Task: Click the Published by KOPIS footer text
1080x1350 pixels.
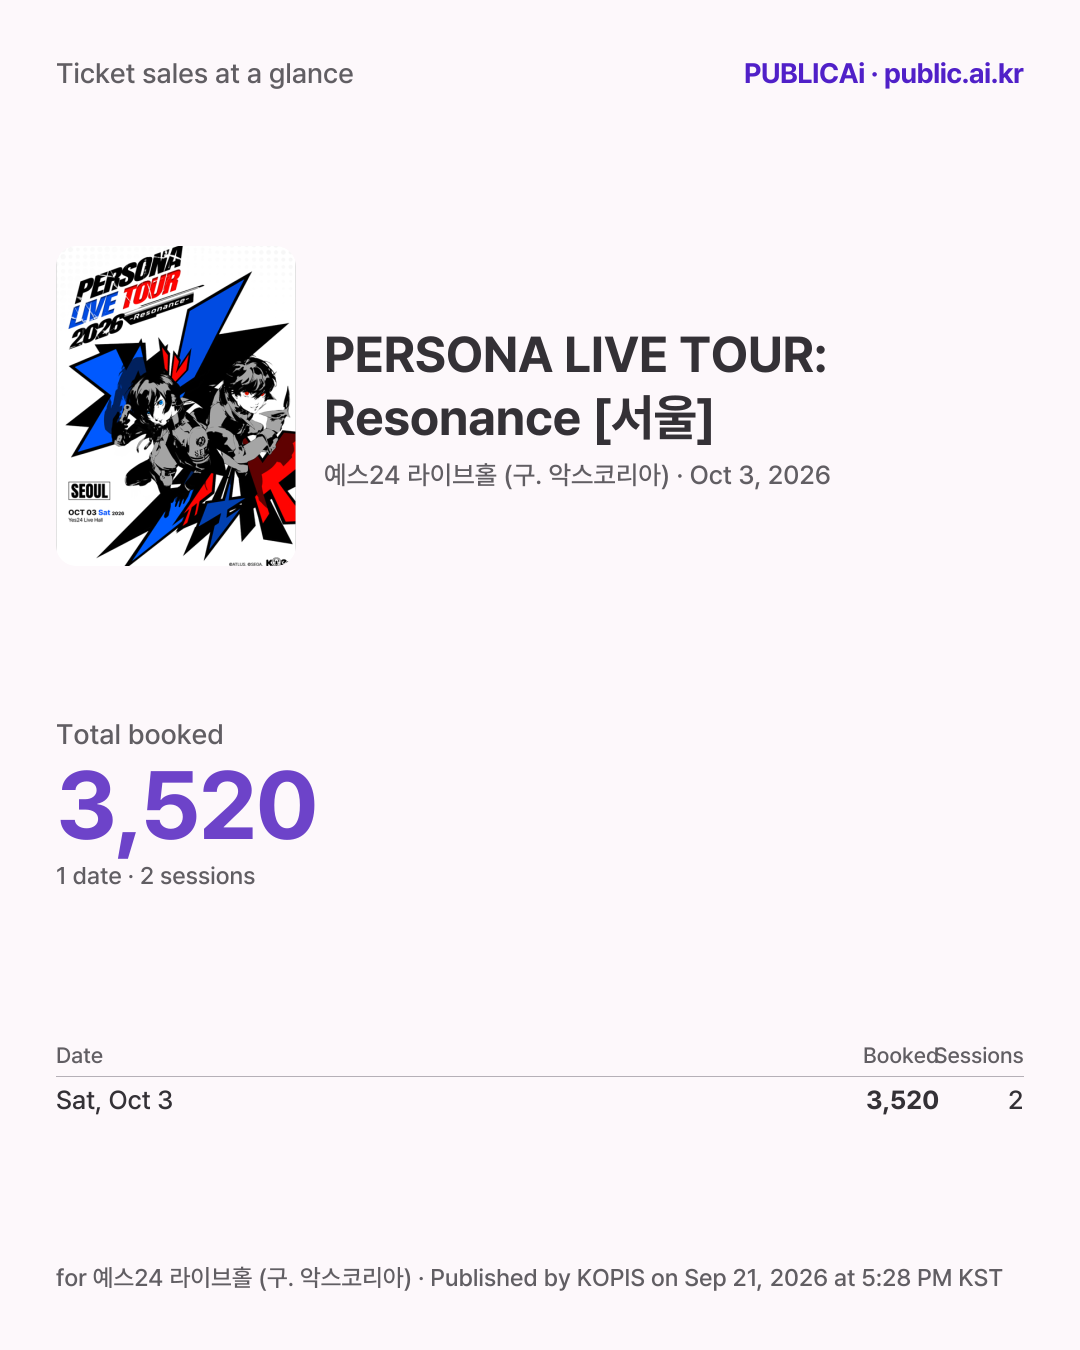Action: point(716,1278)
